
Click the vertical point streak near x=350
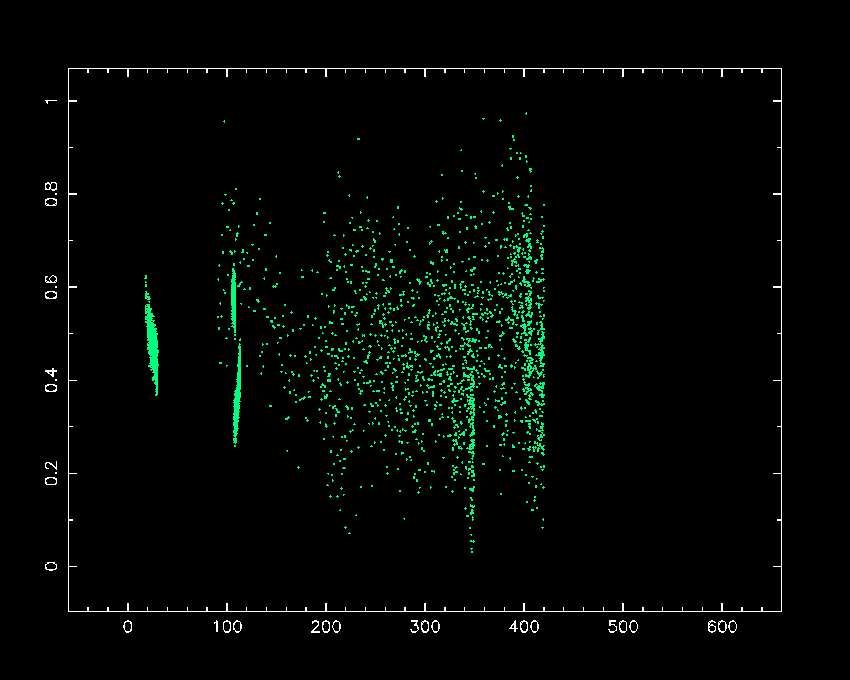tap(472, 461)
